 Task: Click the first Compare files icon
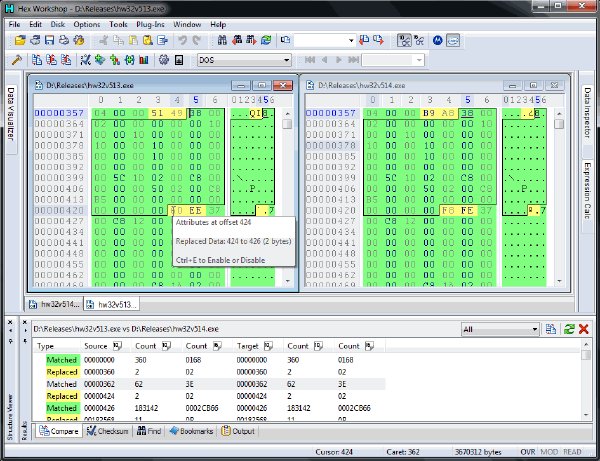point(37,60)
